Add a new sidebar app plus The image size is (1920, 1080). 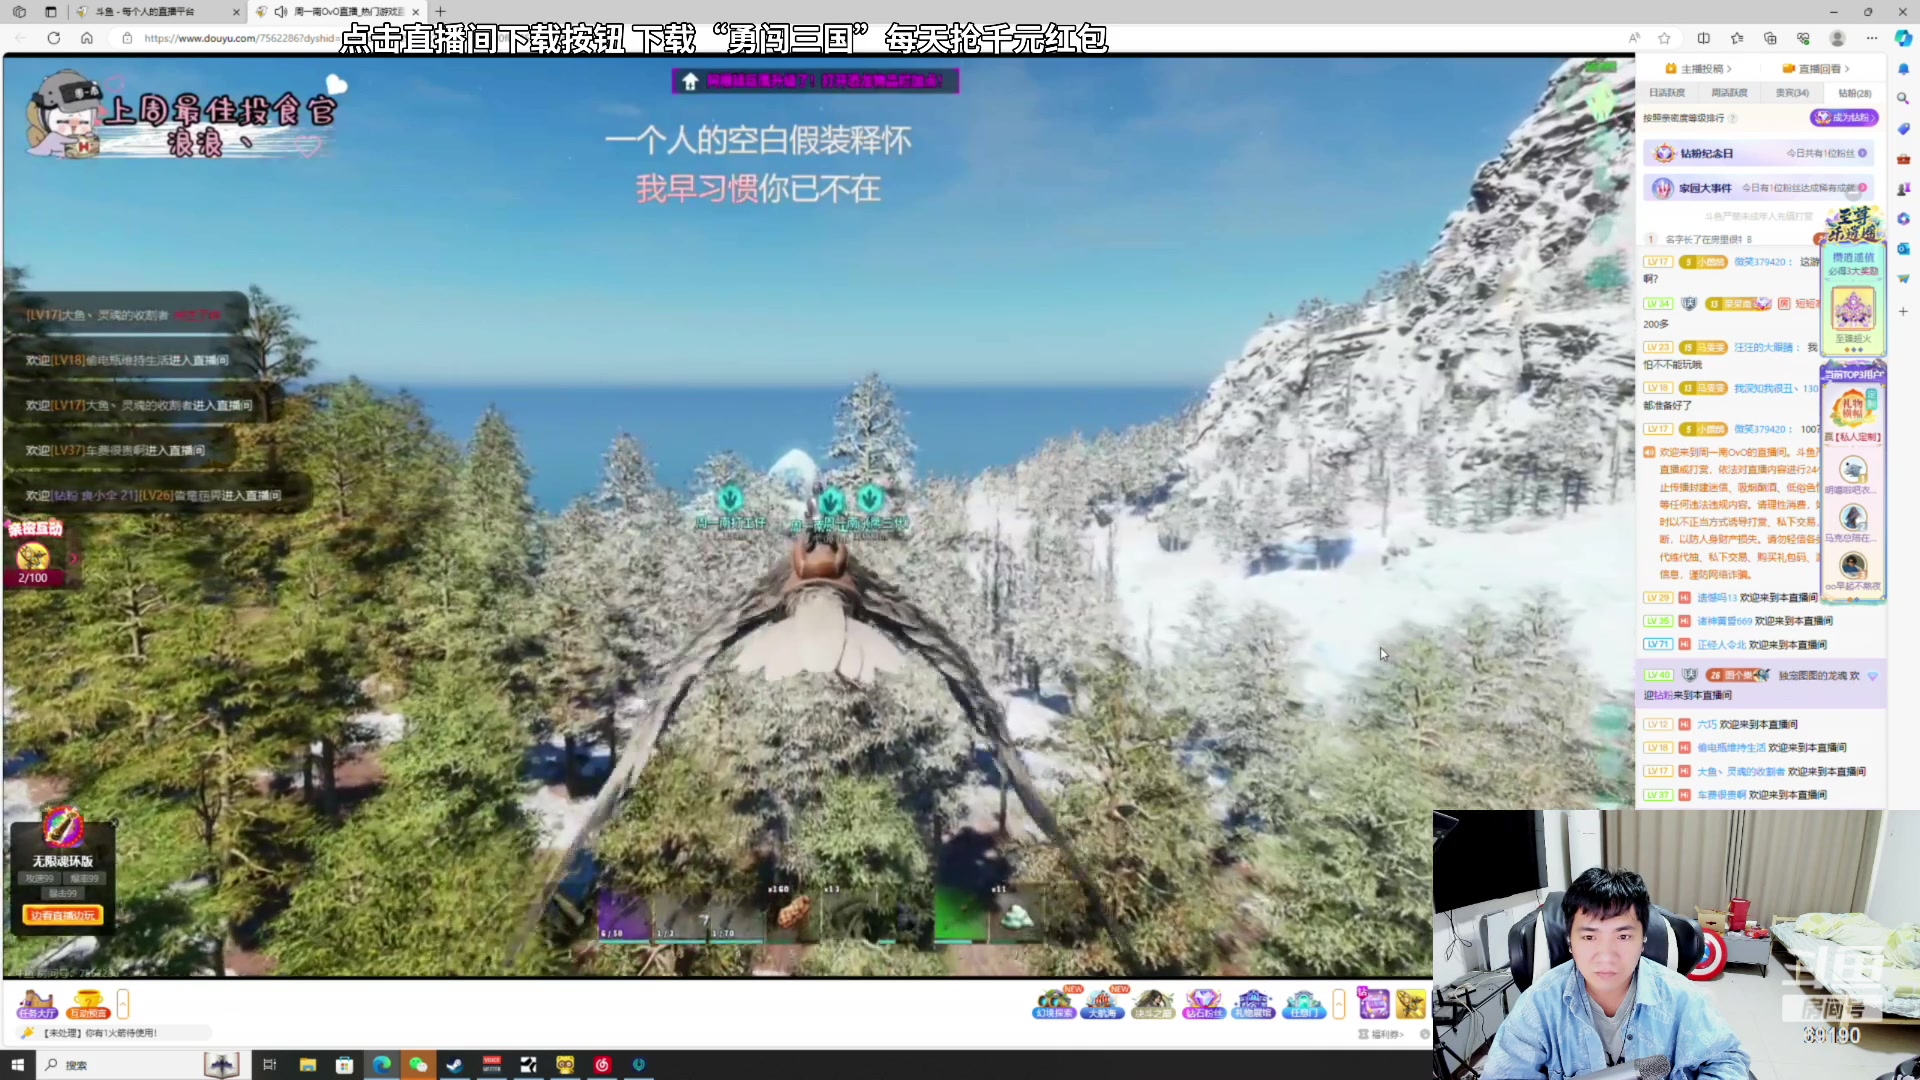click(x=1903, y=312)
